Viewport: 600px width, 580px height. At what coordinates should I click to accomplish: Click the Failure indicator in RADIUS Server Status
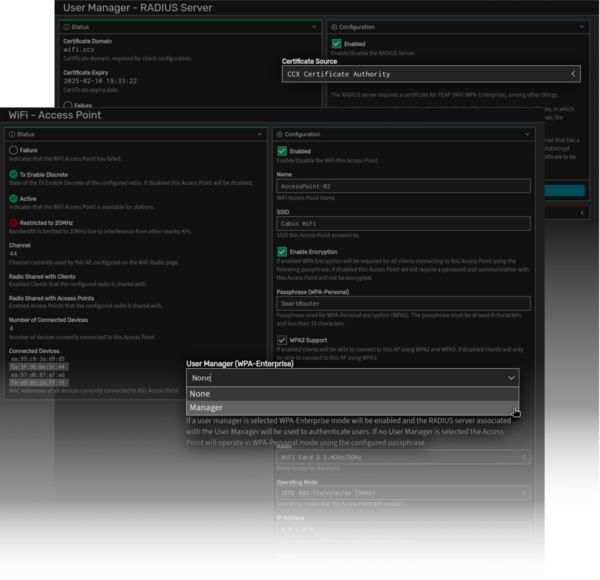(x=68, y=105)
